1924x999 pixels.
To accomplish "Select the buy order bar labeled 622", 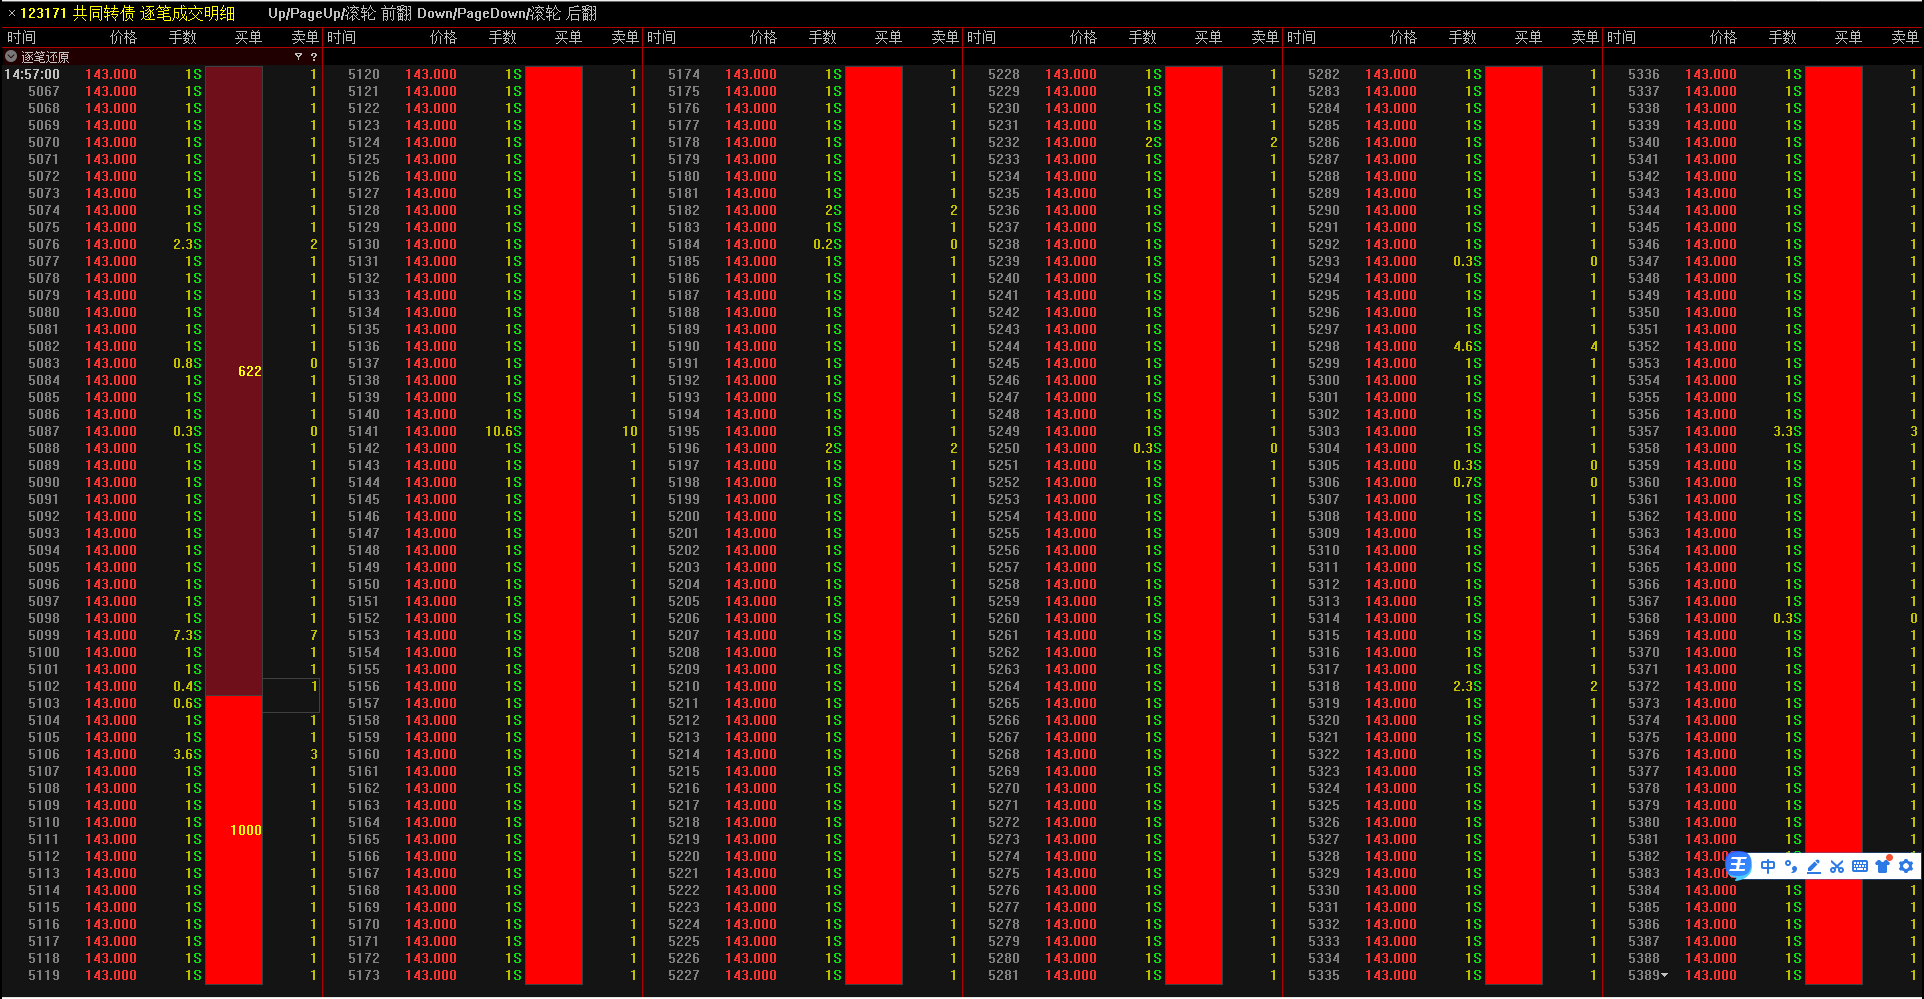I will tap(234, 381).
